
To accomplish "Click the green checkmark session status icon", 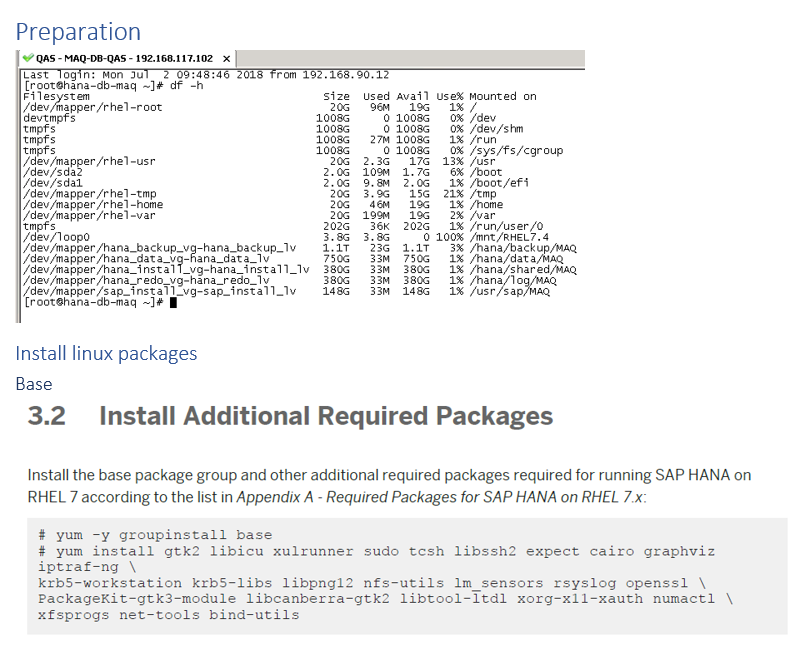I will click(x=28, y=58).
